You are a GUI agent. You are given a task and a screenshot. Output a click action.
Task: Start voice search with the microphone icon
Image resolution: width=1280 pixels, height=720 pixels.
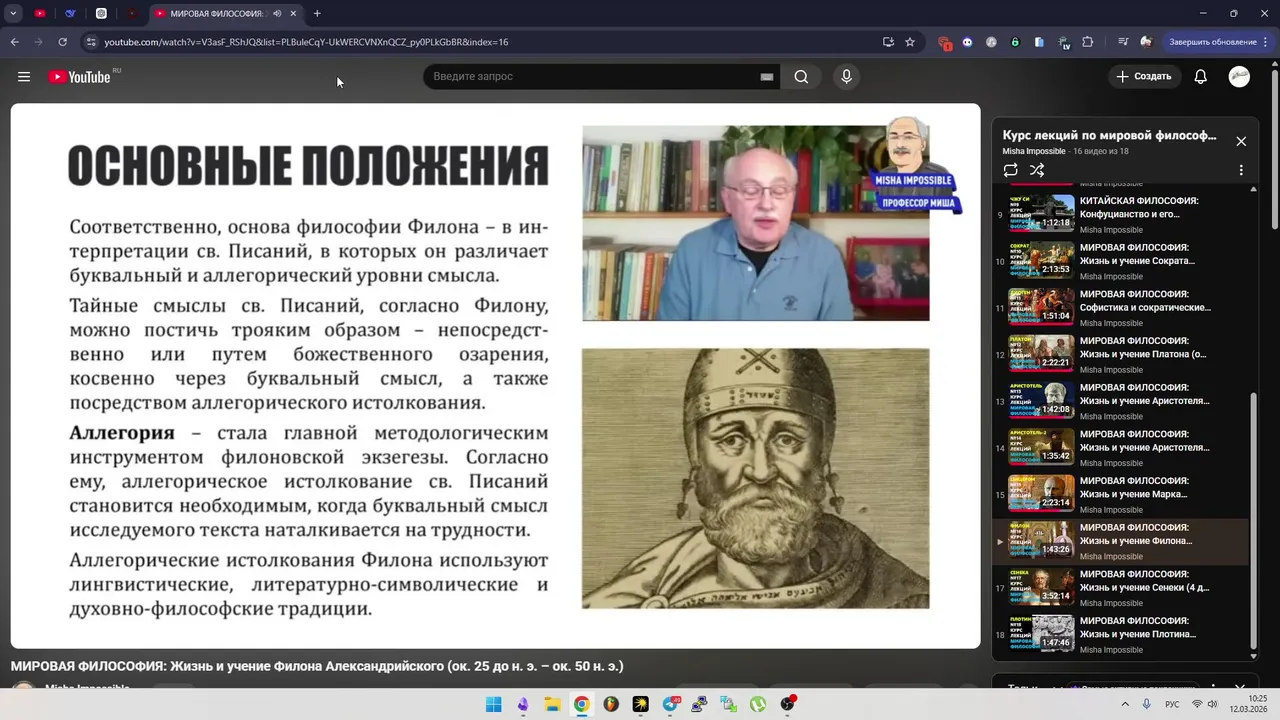[846, 77]
